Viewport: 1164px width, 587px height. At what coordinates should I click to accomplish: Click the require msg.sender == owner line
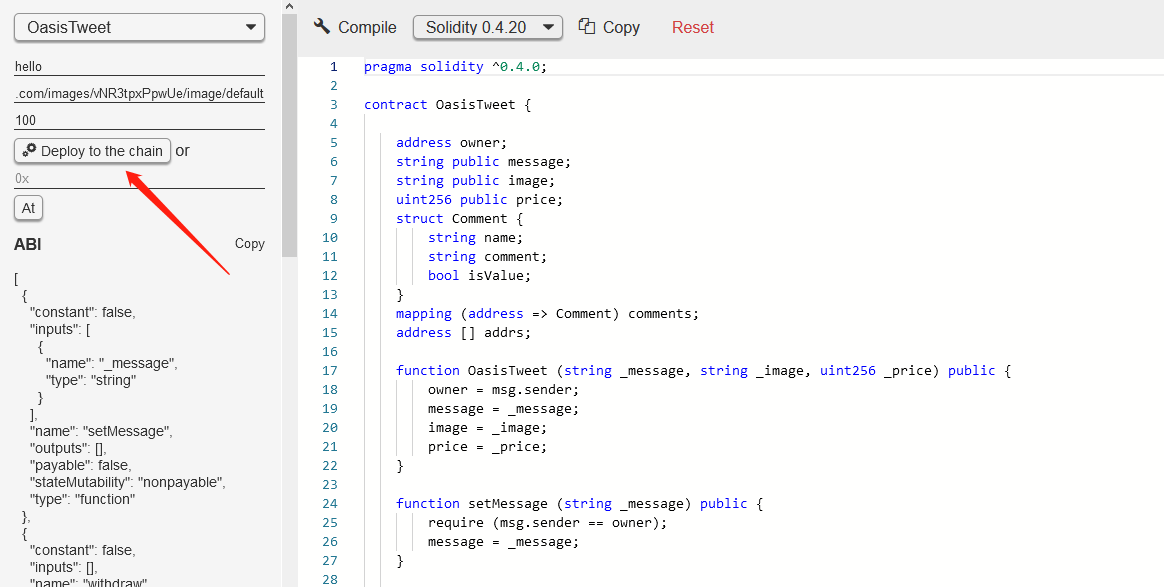tap(547, 522)
